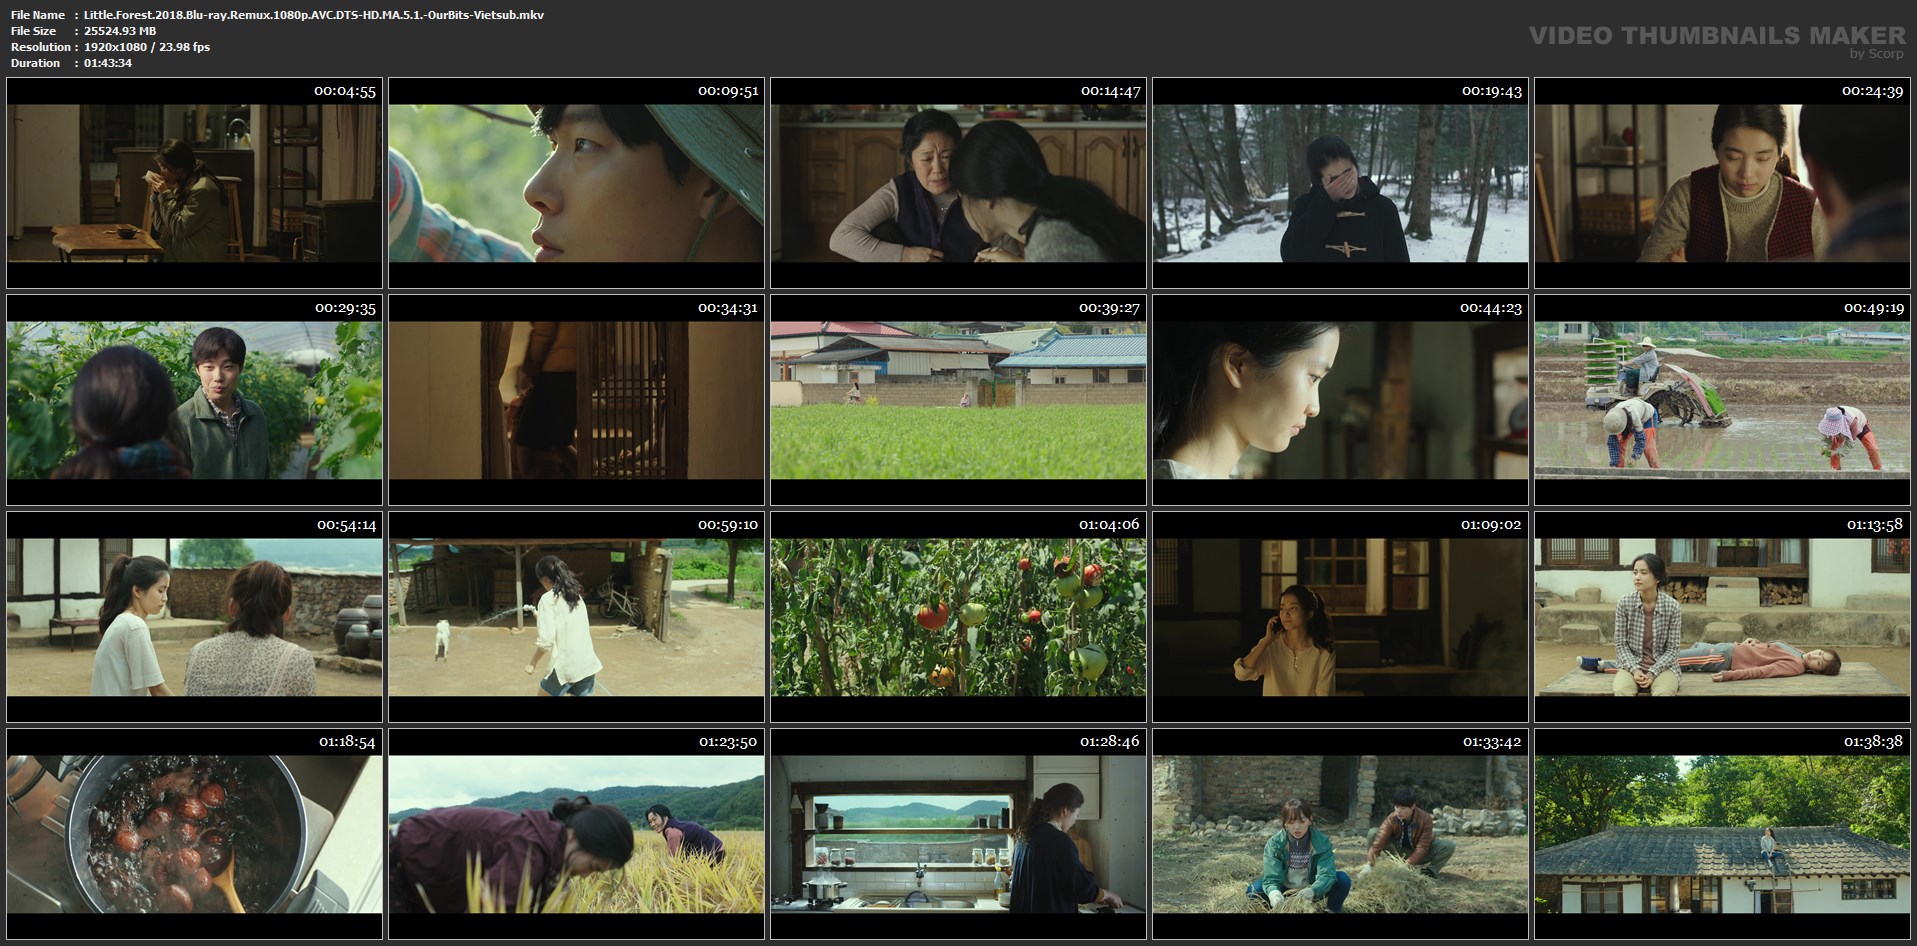This screenshot has height=946, width=1917.
Task: Select the thumbnail at 00:24:39
Action: (x=1722, y=183)
